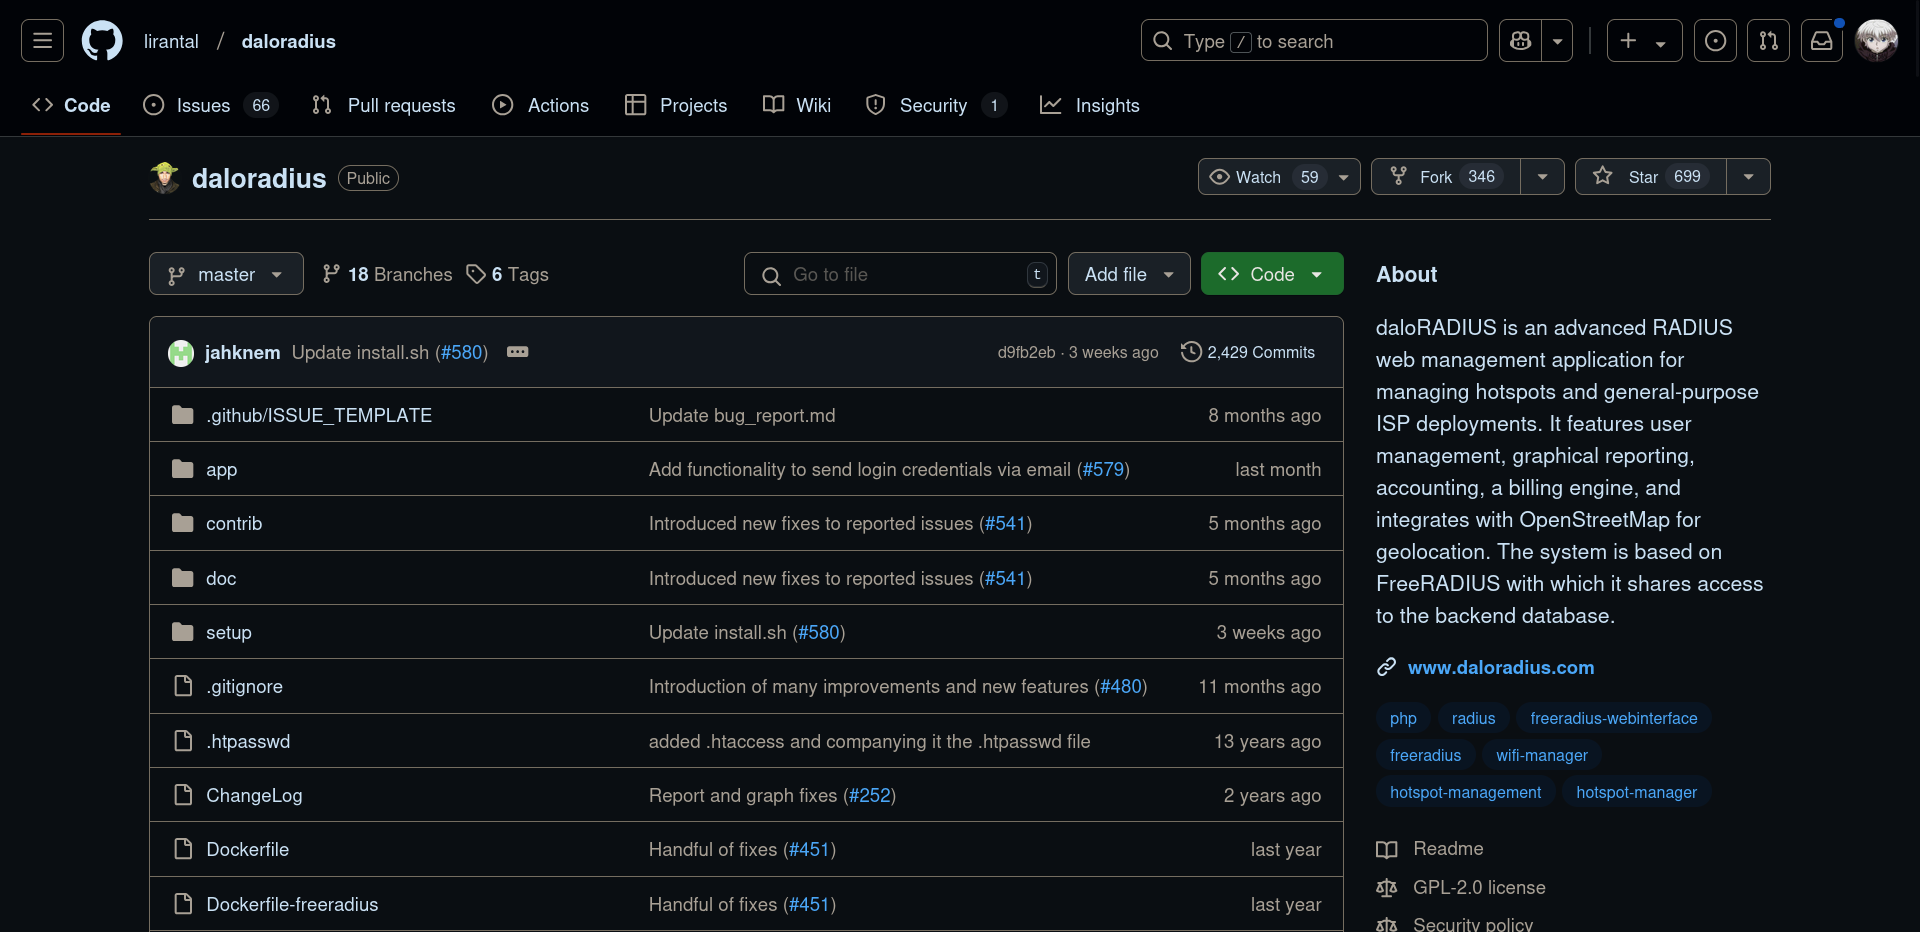Fork the repository with Fork button
Viewport: 1920px width, 932px height.
[1446, 177]
